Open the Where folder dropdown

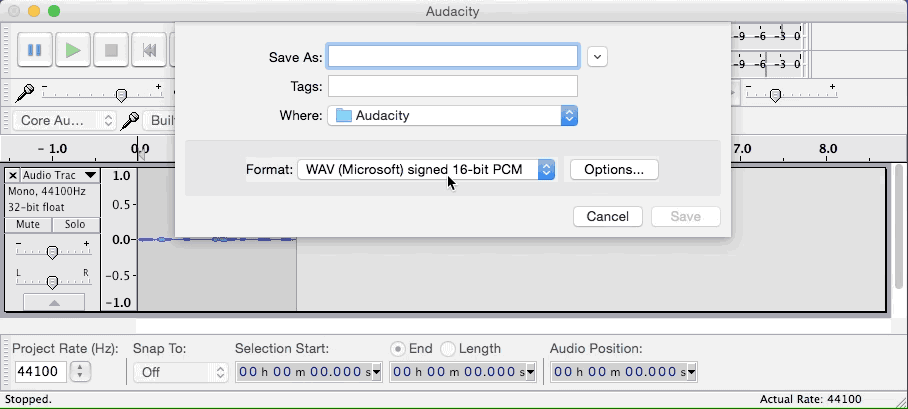[453, 116]
